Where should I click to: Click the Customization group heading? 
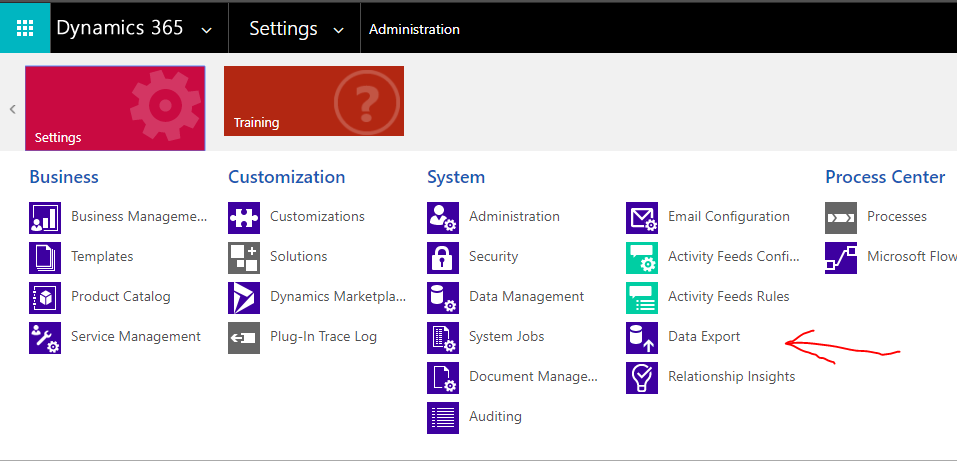tap(287, 177)
